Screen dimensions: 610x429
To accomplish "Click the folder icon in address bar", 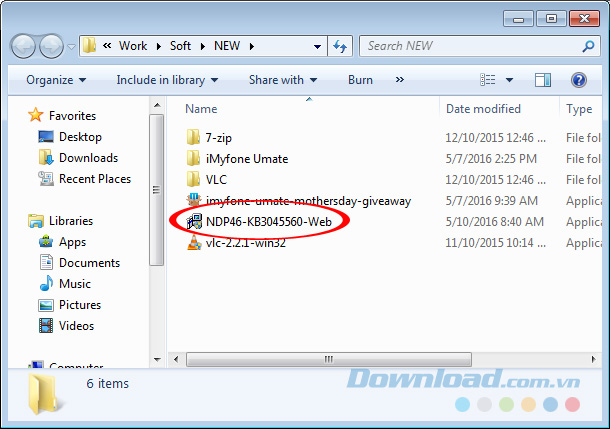I will coord(89,46).
